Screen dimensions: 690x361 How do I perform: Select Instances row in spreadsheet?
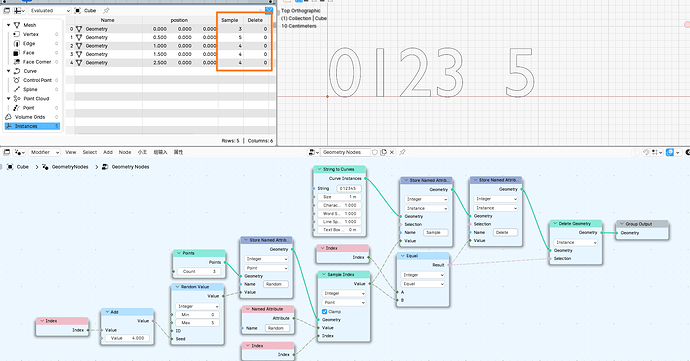click(32, 126)
